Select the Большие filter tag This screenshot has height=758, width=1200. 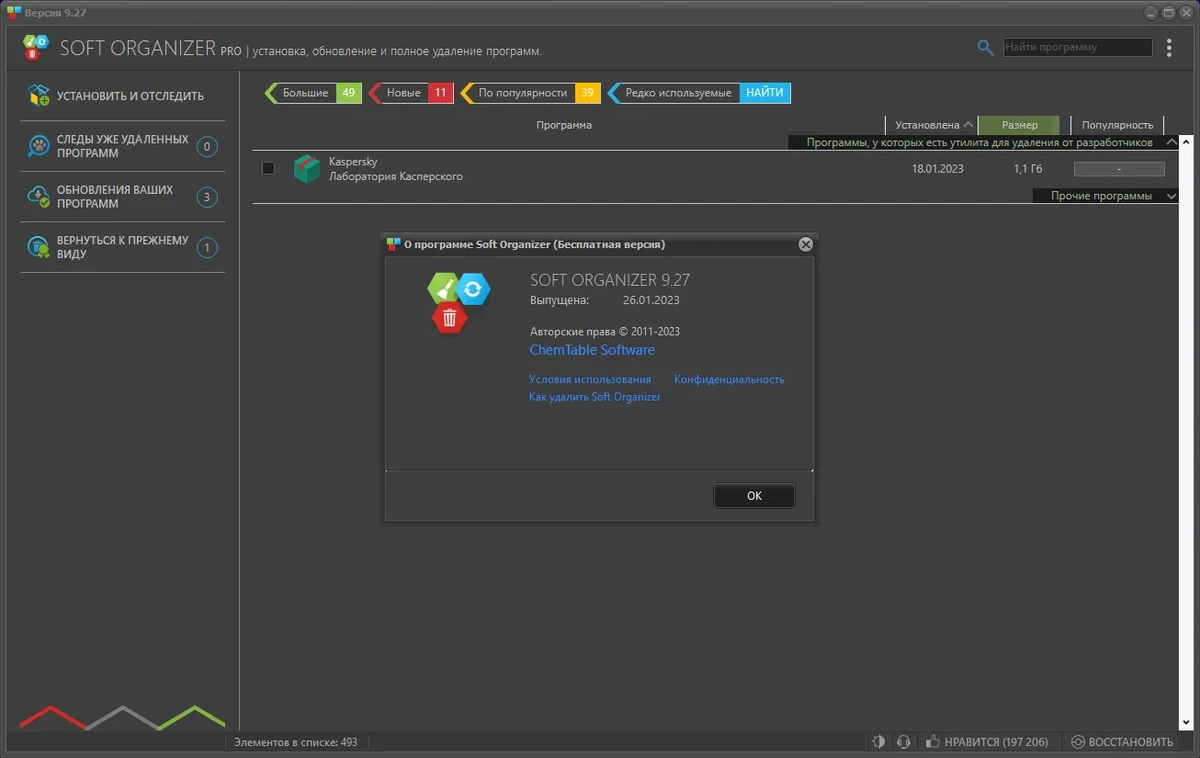(313, 93)
